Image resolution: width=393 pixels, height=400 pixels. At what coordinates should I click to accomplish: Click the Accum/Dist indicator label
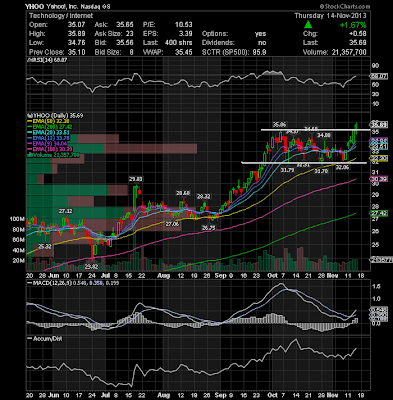[x=45, y=338]
